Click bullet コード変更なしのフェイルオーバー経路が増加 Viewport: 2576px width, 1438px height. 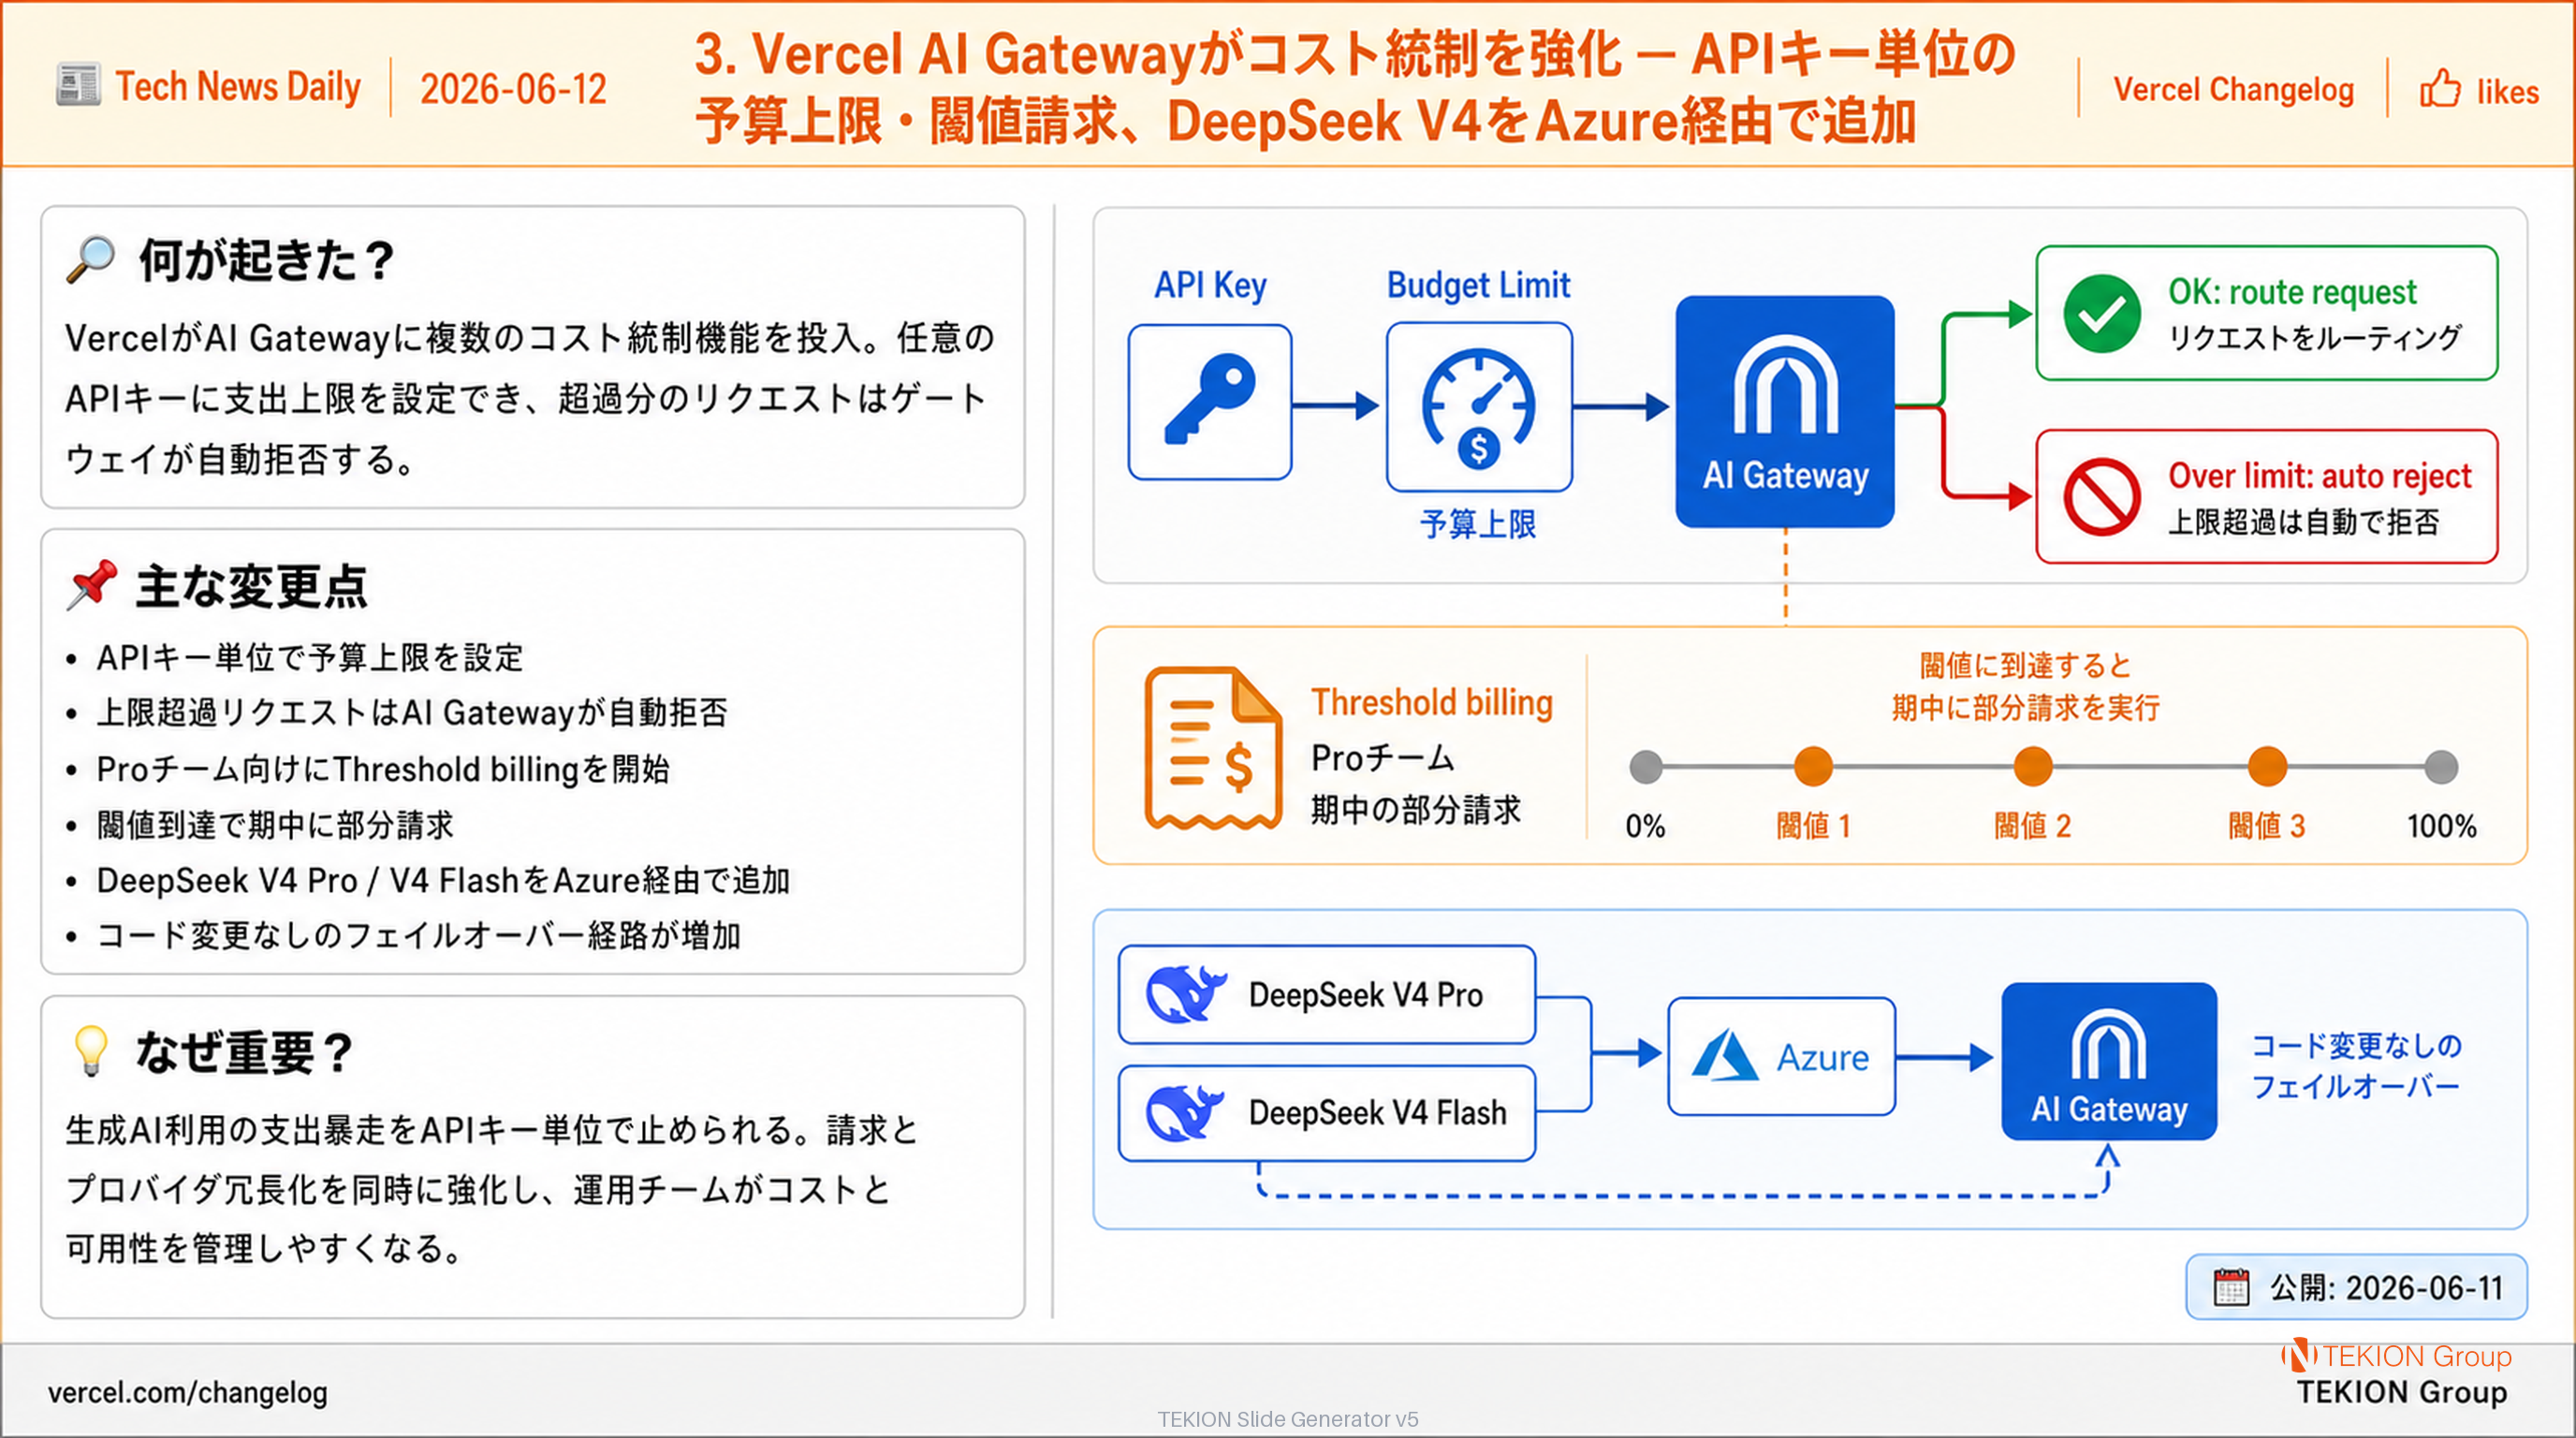click(x=418, y=935)
